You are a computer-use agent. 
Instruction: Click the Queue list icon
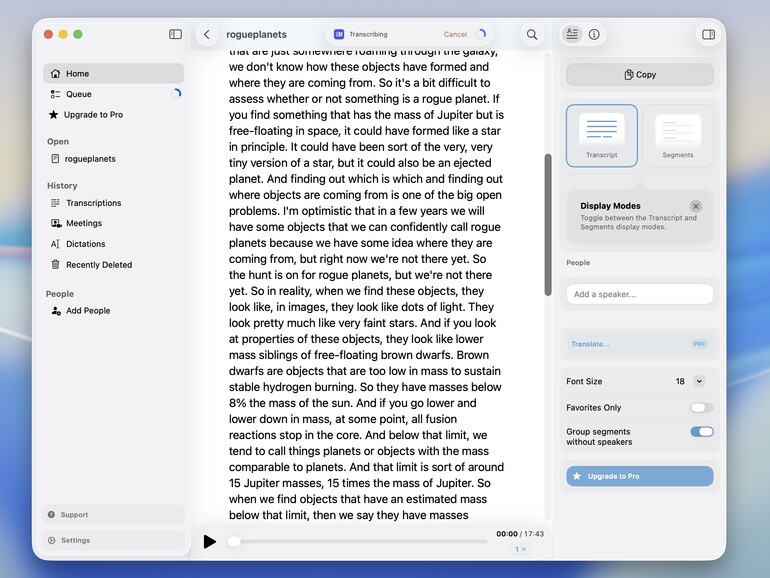click(55, 94)
